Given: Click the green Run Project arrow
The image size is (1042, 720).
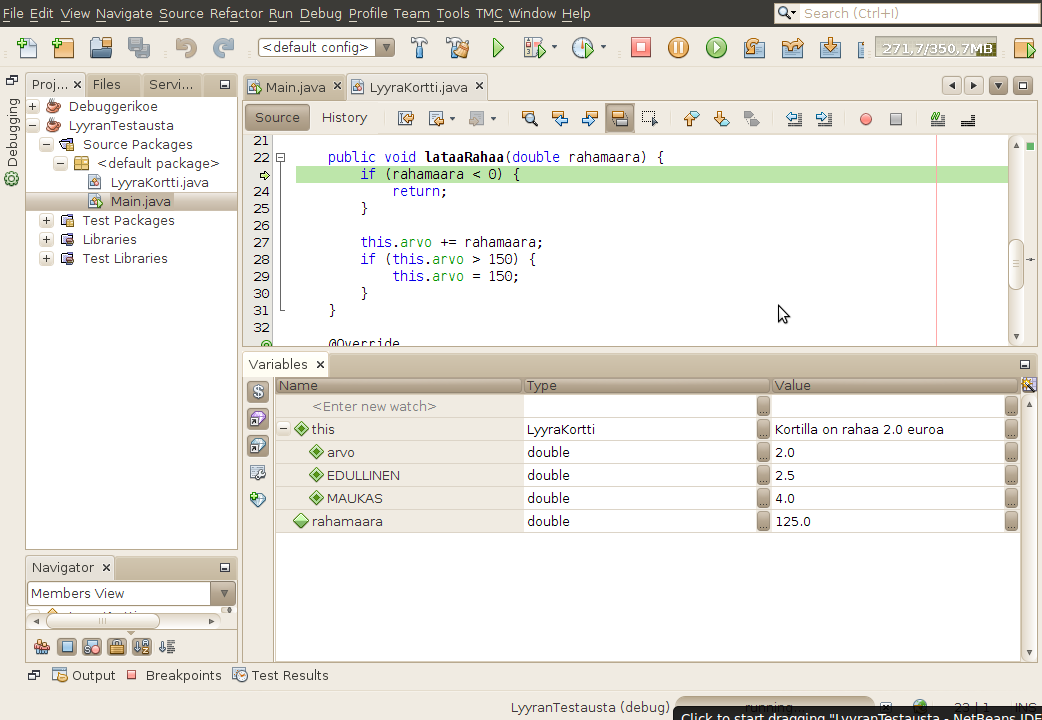Looking at the screenshot, I should [498, 47].
